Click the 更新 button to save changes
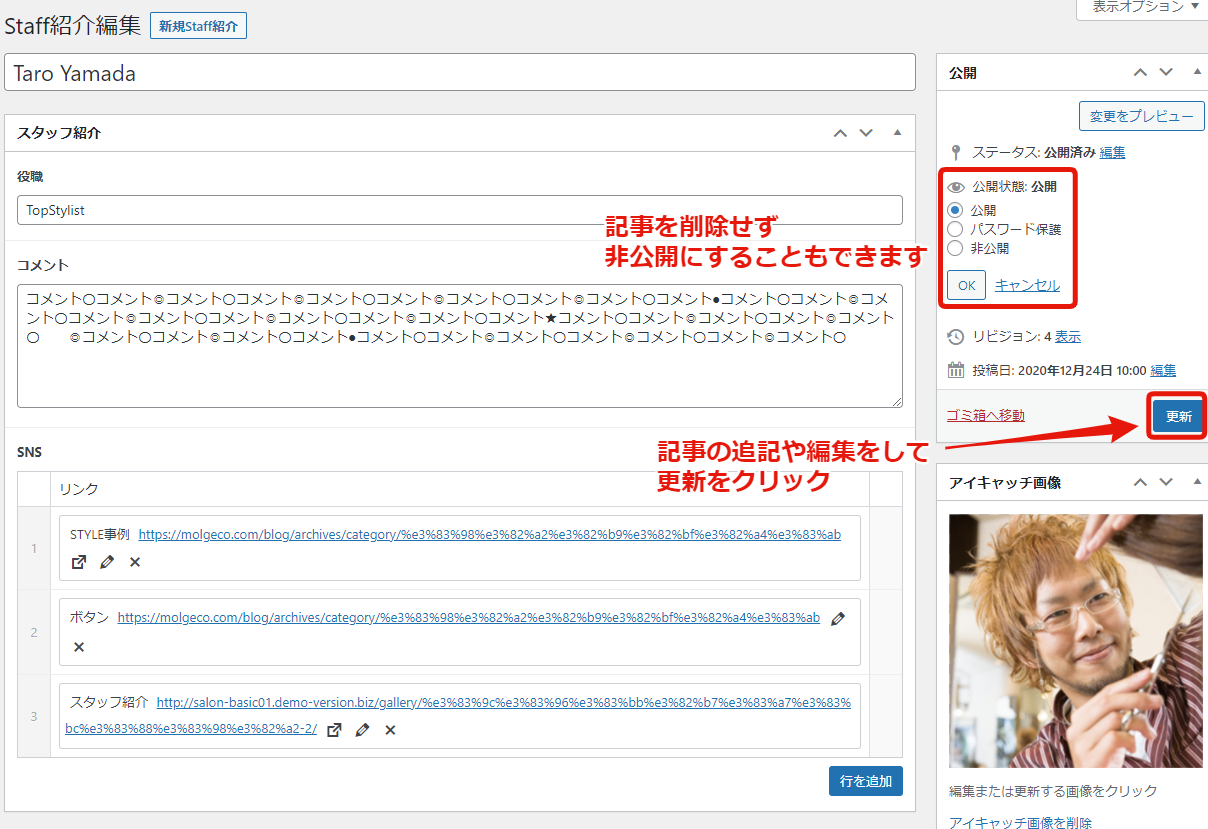 click(1178, 416)
